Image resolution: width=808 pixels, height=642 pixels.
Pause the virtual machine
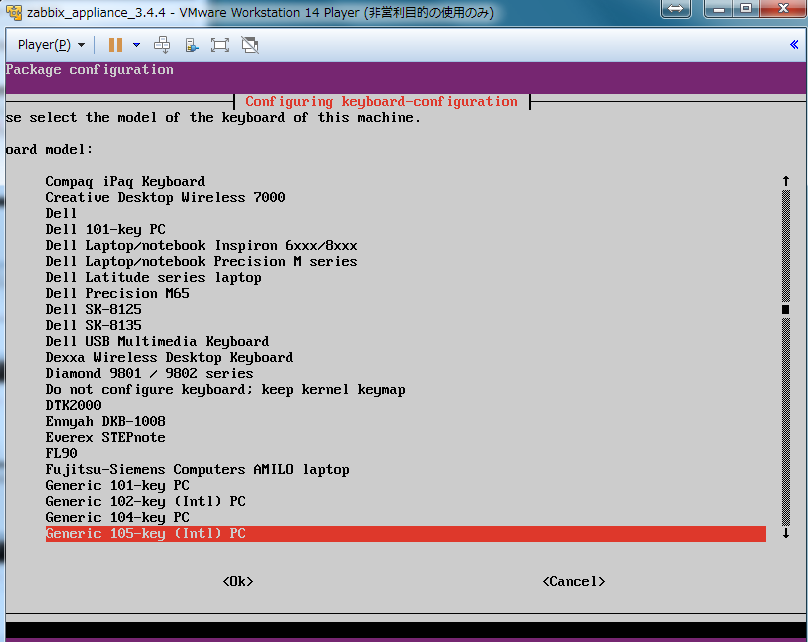[x=115, y=45]
